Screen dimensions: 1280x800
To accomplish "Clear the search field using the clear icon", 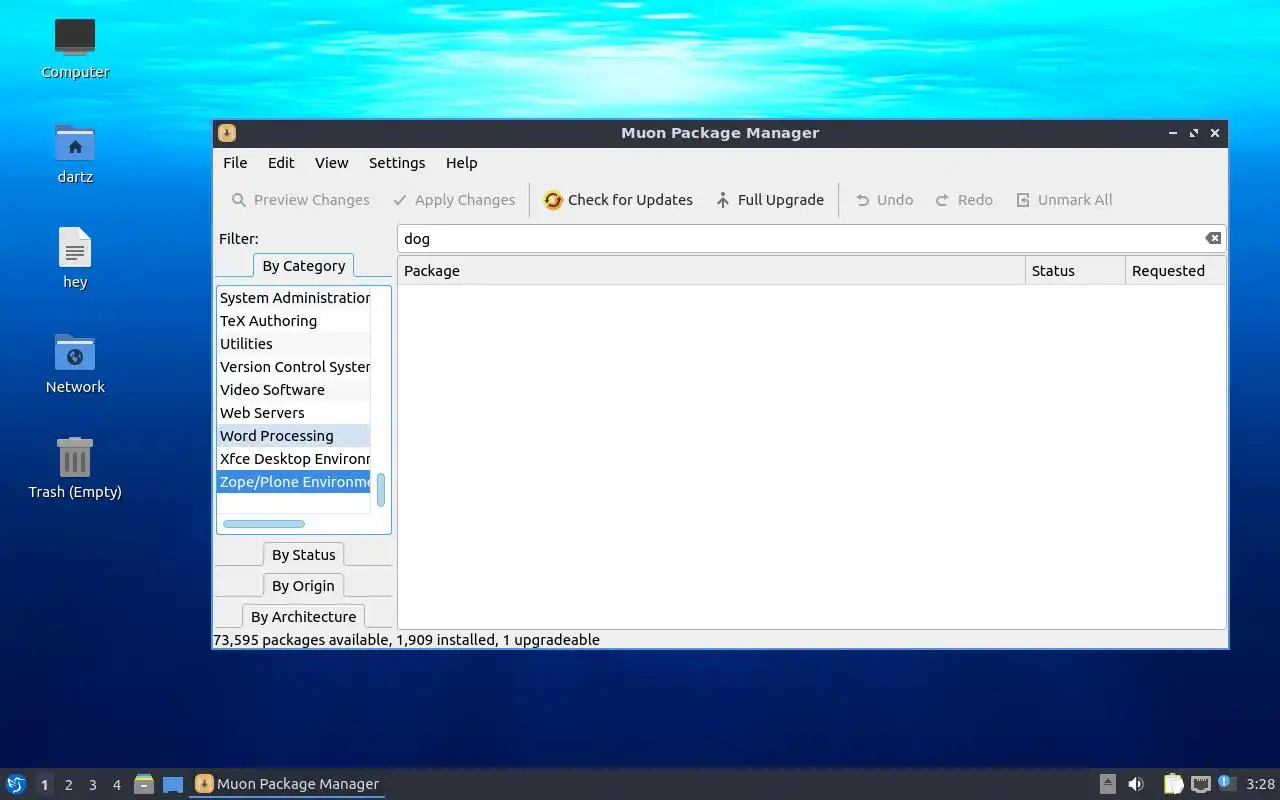I will point(1212,238).
